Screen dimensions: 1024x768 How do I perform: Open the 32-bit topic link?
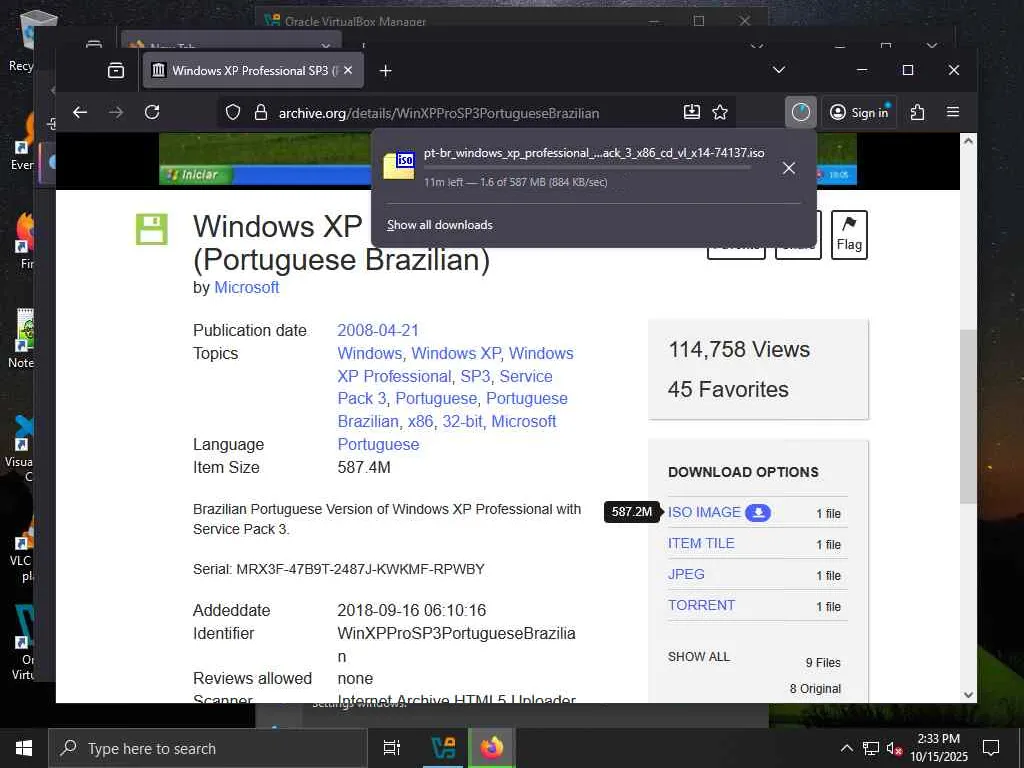pyautogui.click(x=462, y=421)
